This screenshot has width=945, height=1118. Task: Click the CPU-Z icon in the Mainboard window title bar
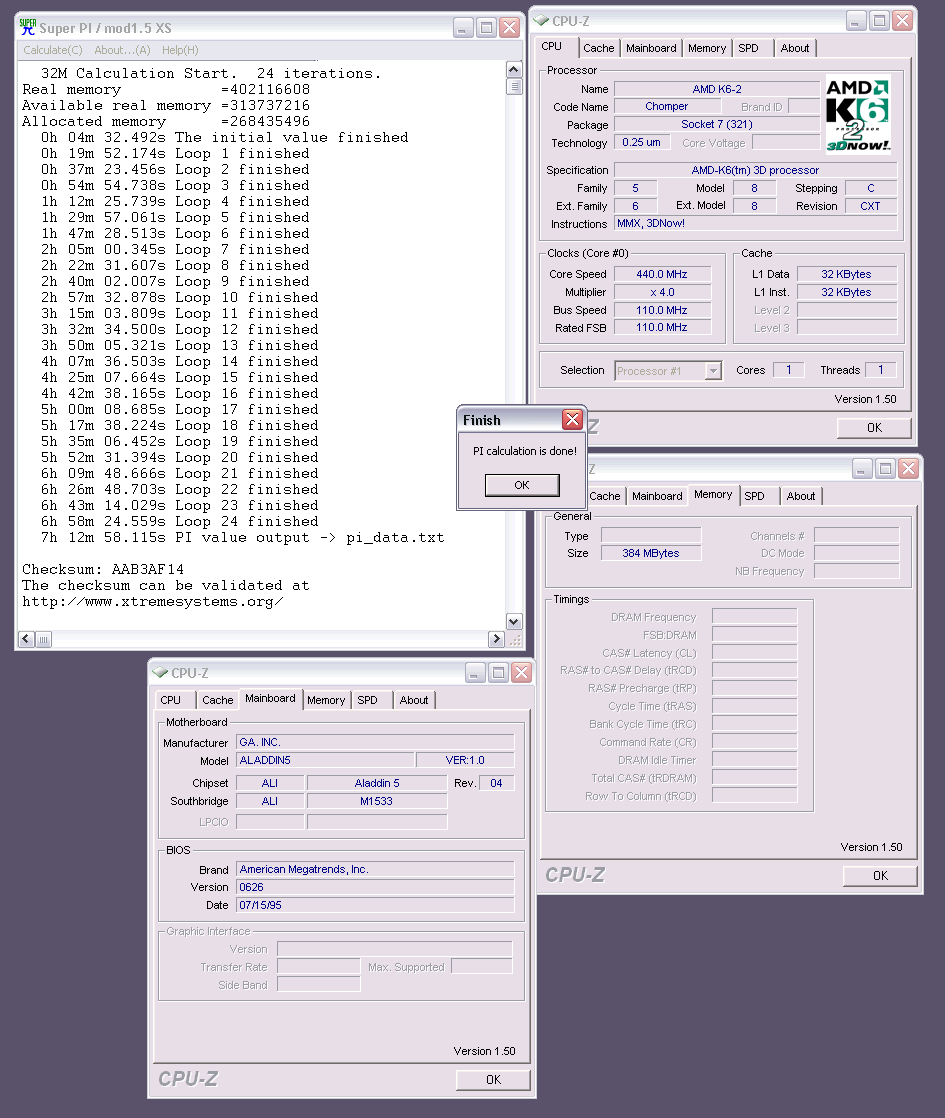[x=160, y=672]
